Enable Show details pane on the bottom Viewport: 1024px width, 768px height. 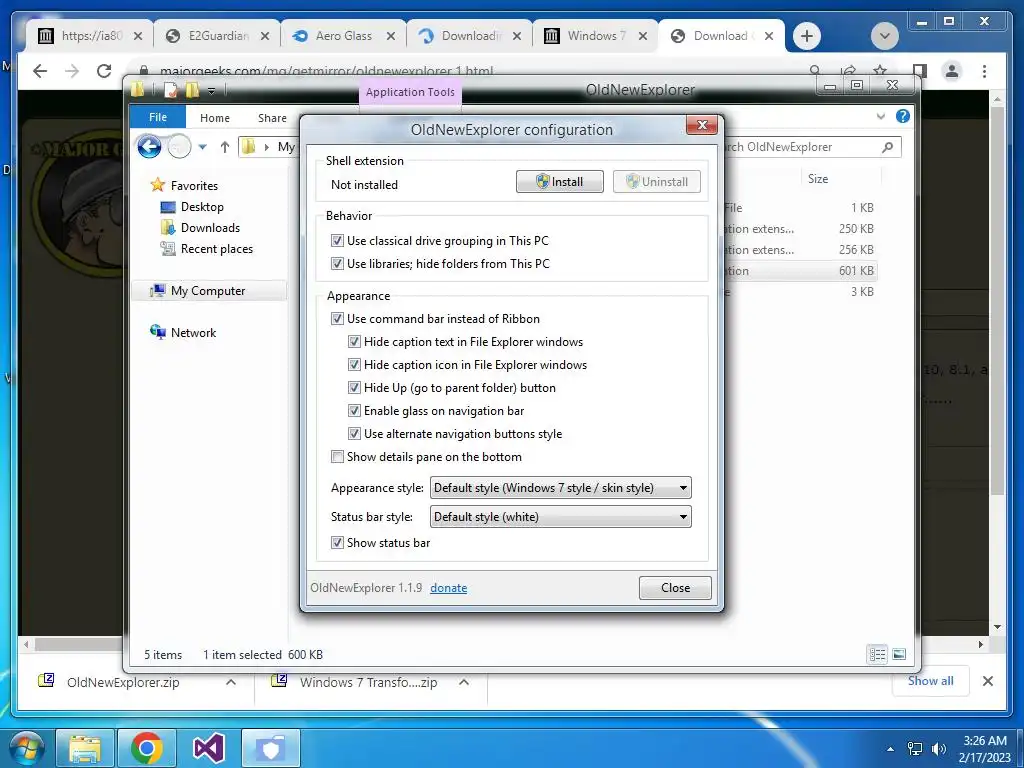tap(337, 456)
